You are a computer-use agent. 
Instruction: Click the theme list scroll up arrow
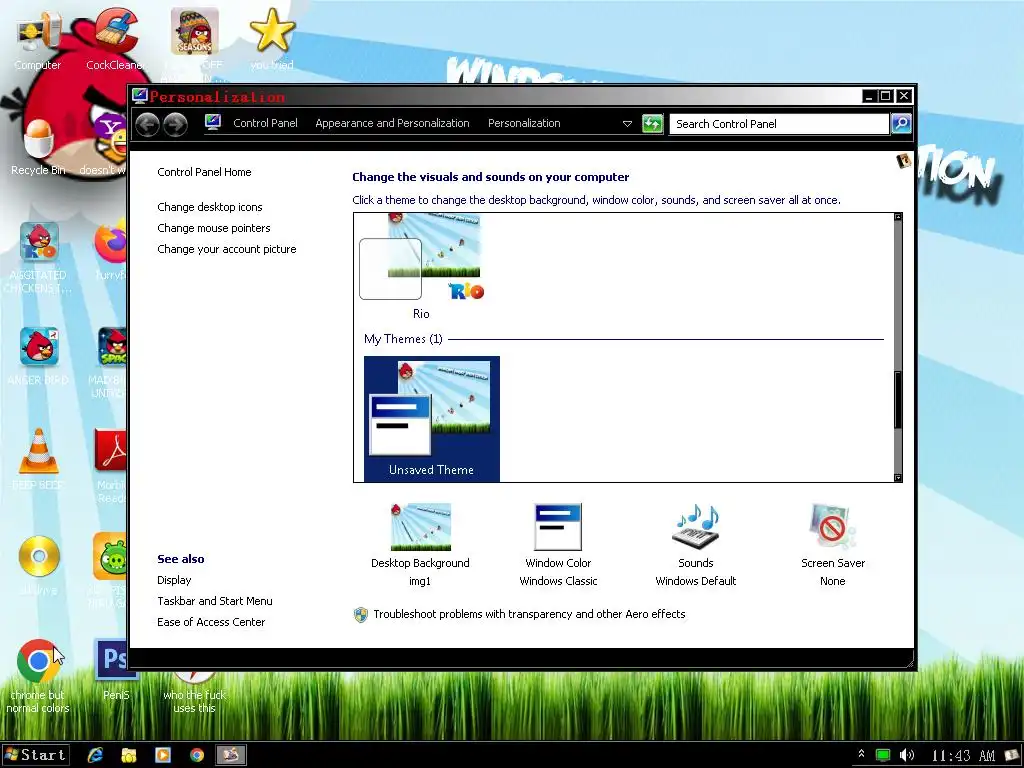pos(898,217)
